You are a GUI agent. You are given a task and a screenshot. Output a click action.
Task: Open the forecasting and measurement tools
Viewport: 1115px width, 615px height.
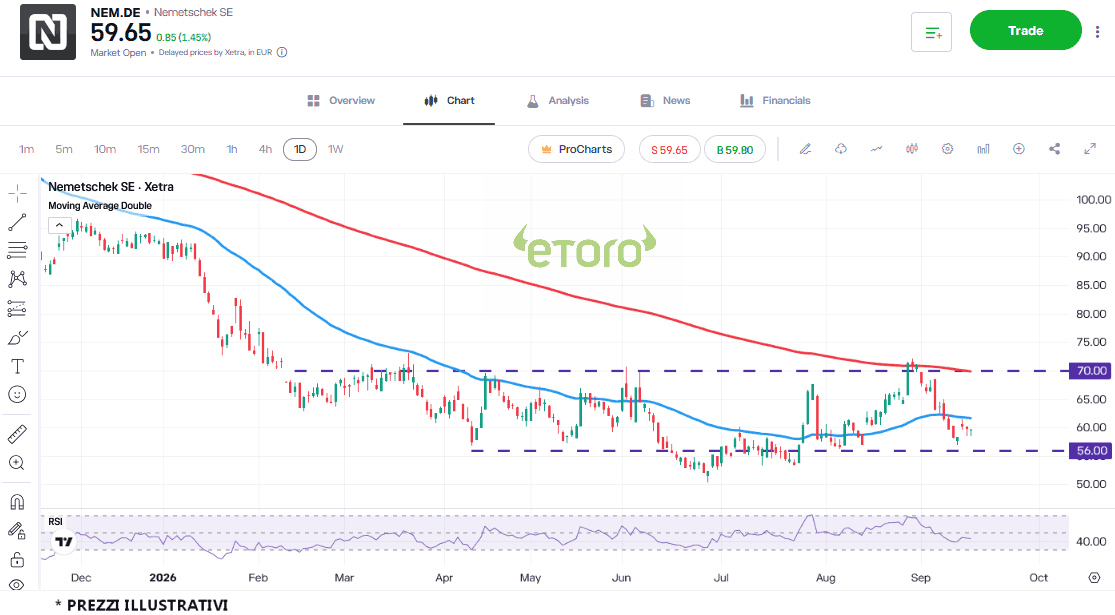[17, 308]
